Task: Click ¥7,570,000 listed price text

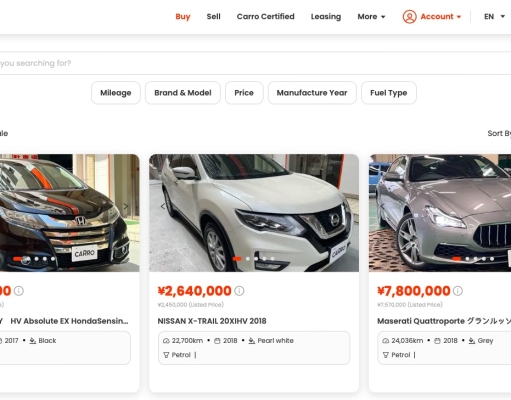Action: [410, 305]
